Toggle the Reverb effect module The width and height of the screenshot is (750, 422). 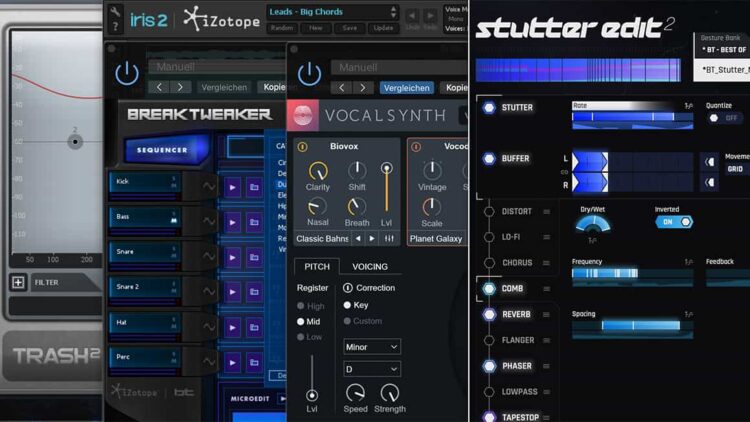(489, 314)
